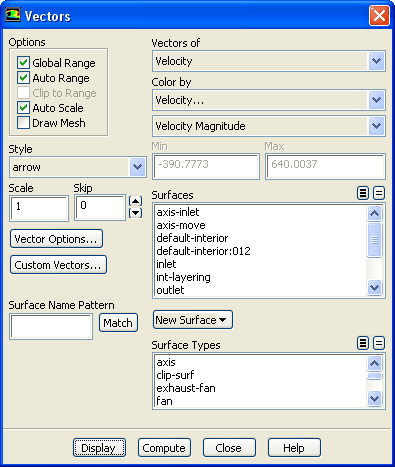Click the Custom Vectors... button
The width and height of the screenshot is (395, 467).
[58, 265]
